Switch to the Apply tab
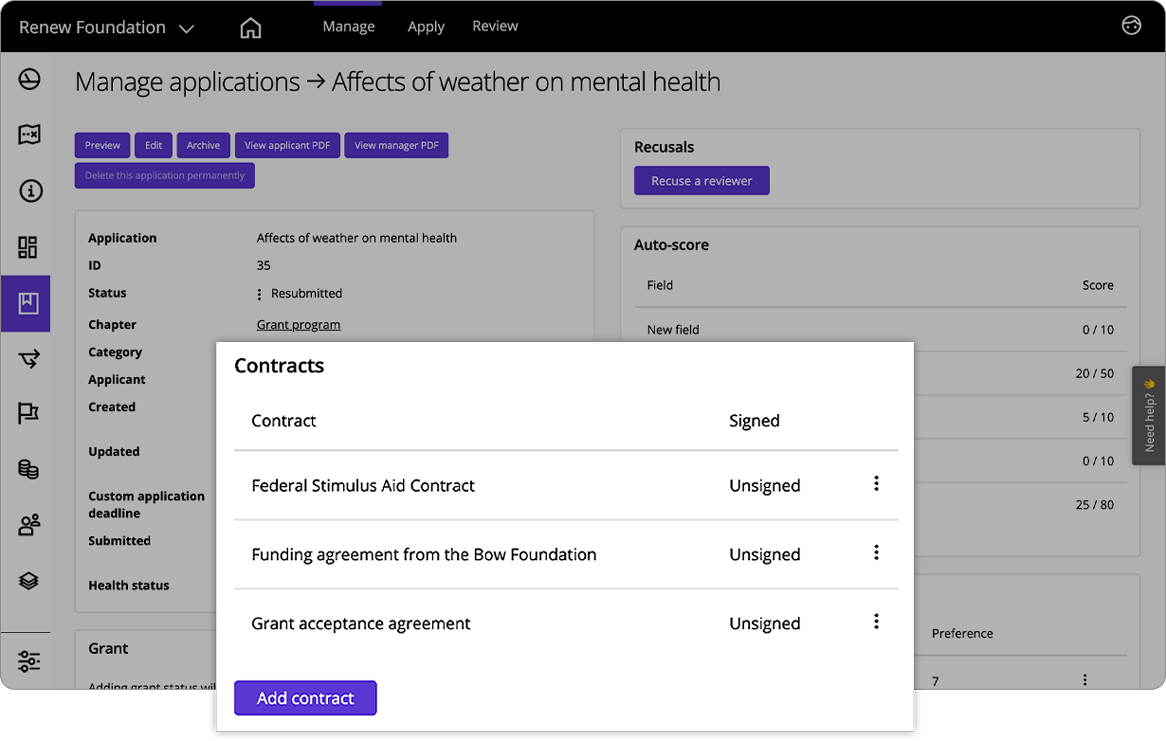1166x741 pixels. pos(425,27)
